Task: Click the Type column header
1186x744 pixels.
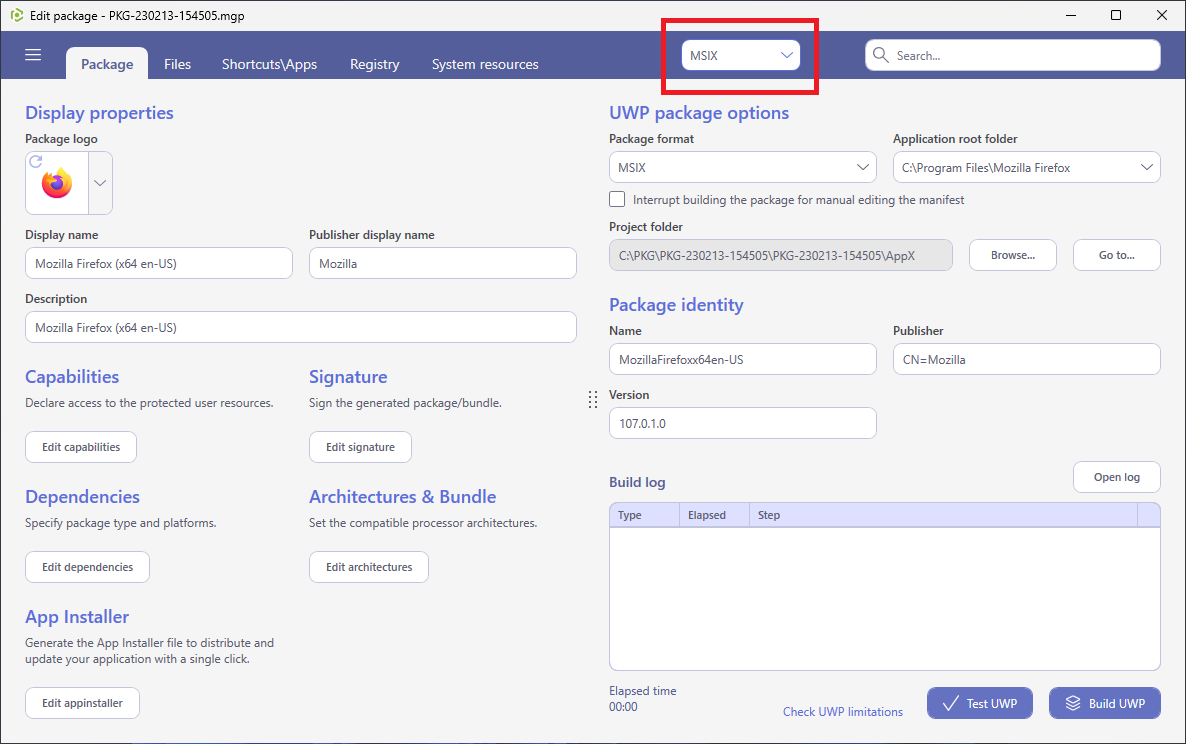Action: tap(644, 515)
